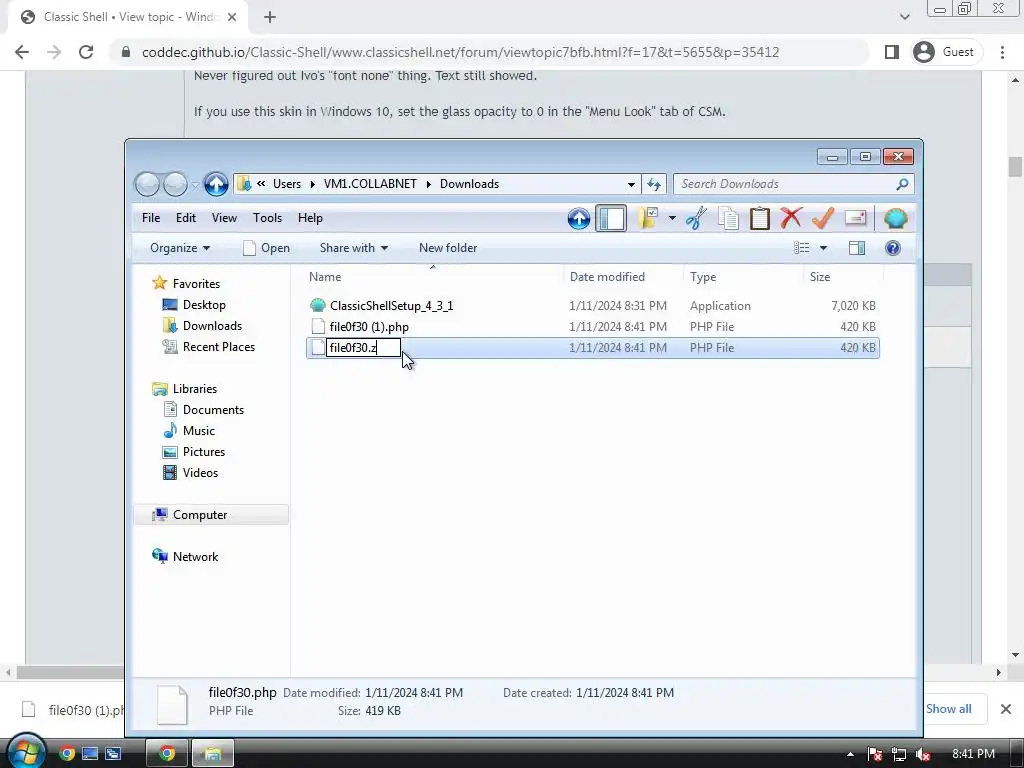Viewport: 1024px width, 768px height.
Task: Select Pictures library
Action: point(203,452)
